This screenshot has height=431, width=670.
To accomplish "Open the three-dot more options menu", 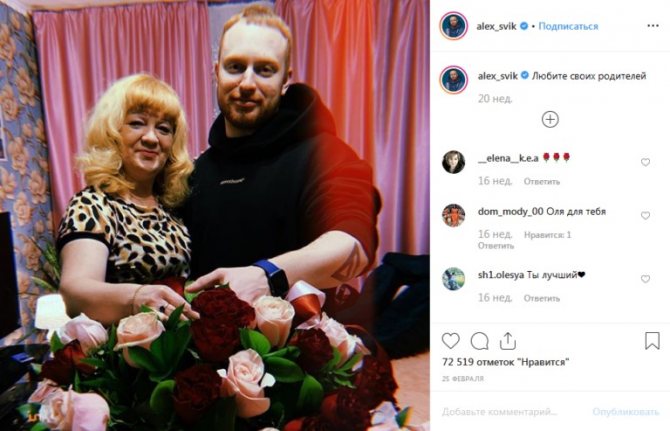I will coord(653,26).
